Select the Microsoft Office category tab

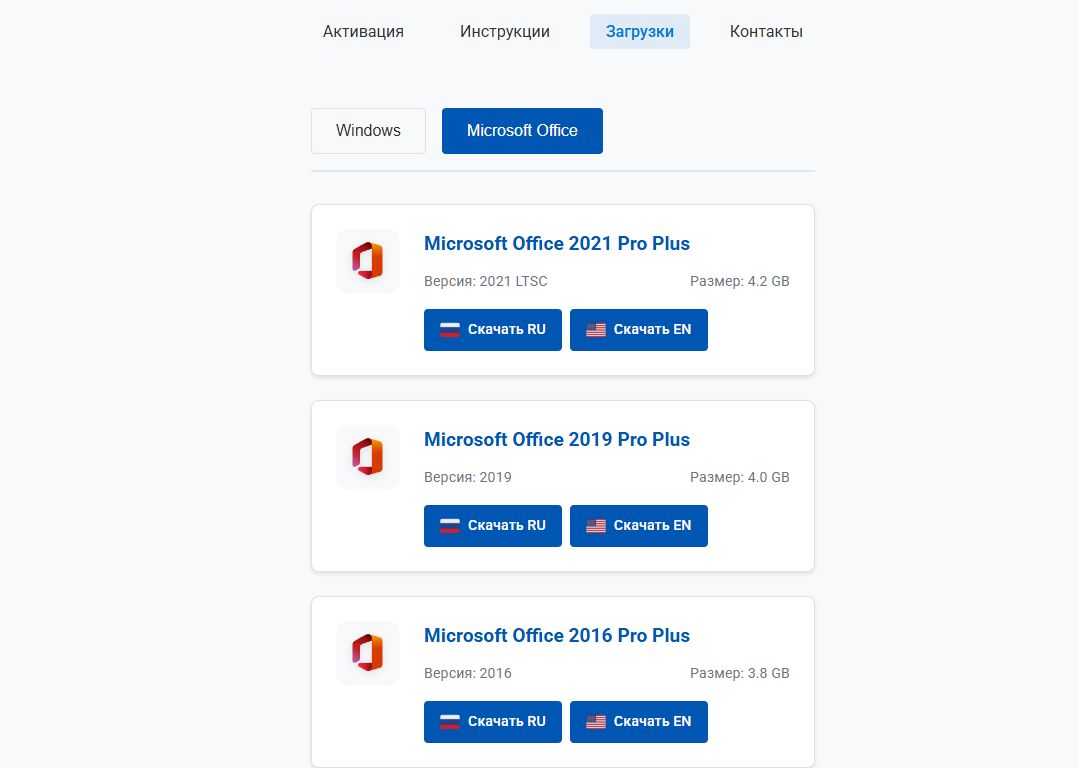tap(522, 131)
